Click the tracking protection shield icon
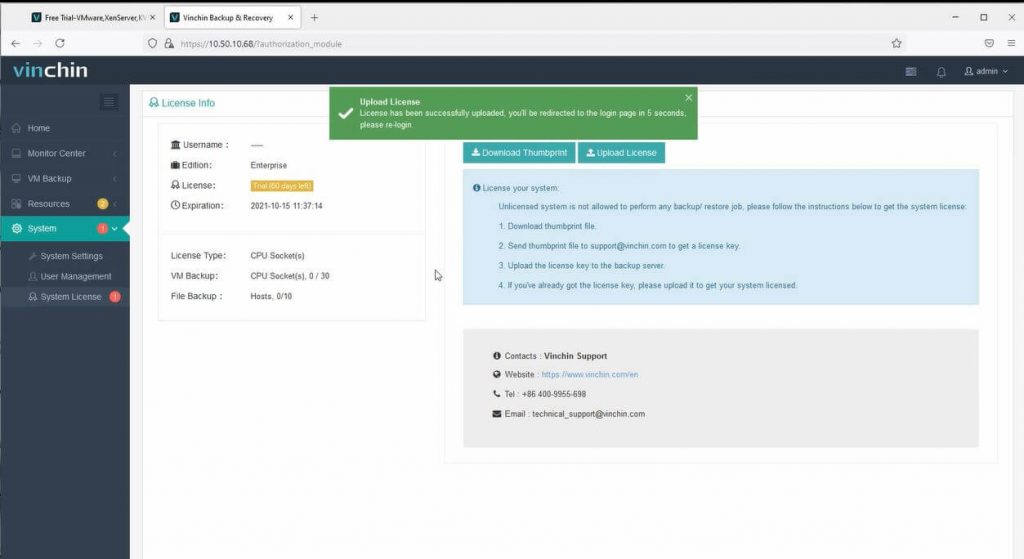1024x559 pixels. tap(152, 44)
